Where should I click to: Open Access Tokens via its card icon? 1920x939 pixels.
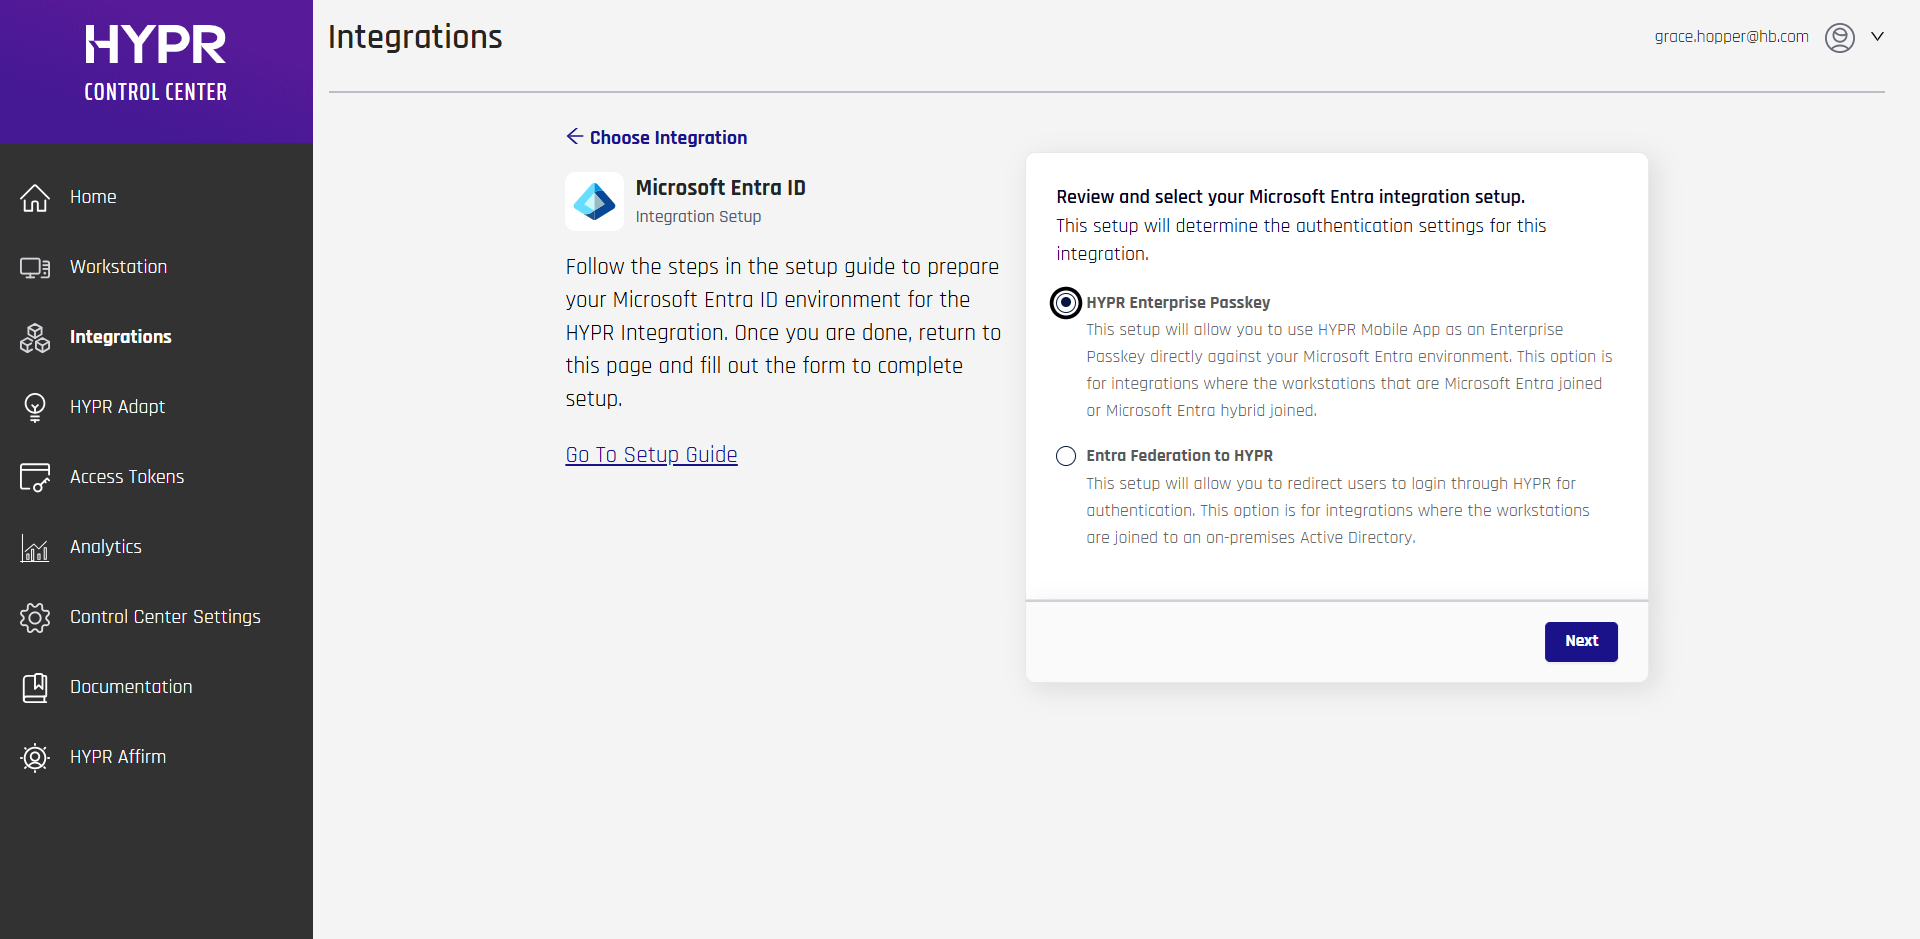coord(35,478)
